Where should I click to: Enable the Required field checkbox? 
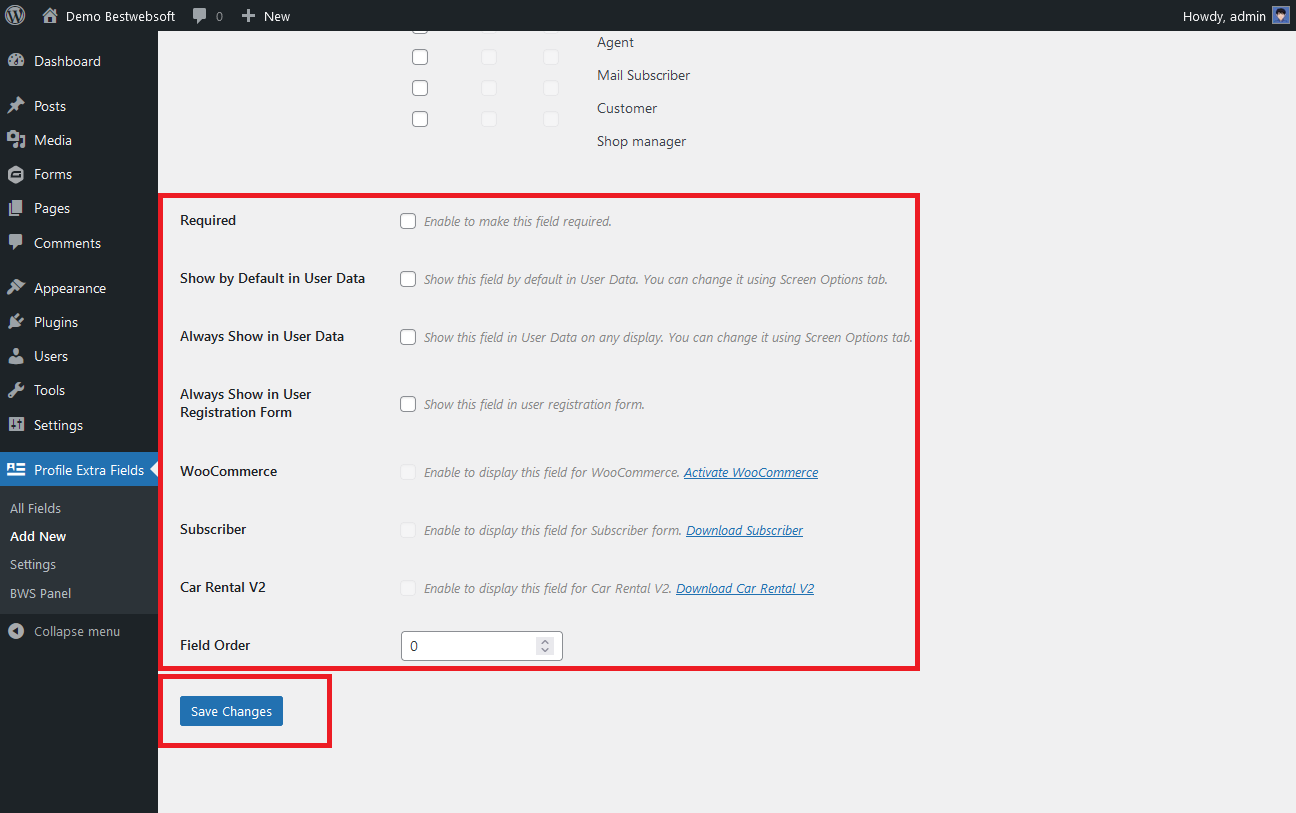coord(407,221)
